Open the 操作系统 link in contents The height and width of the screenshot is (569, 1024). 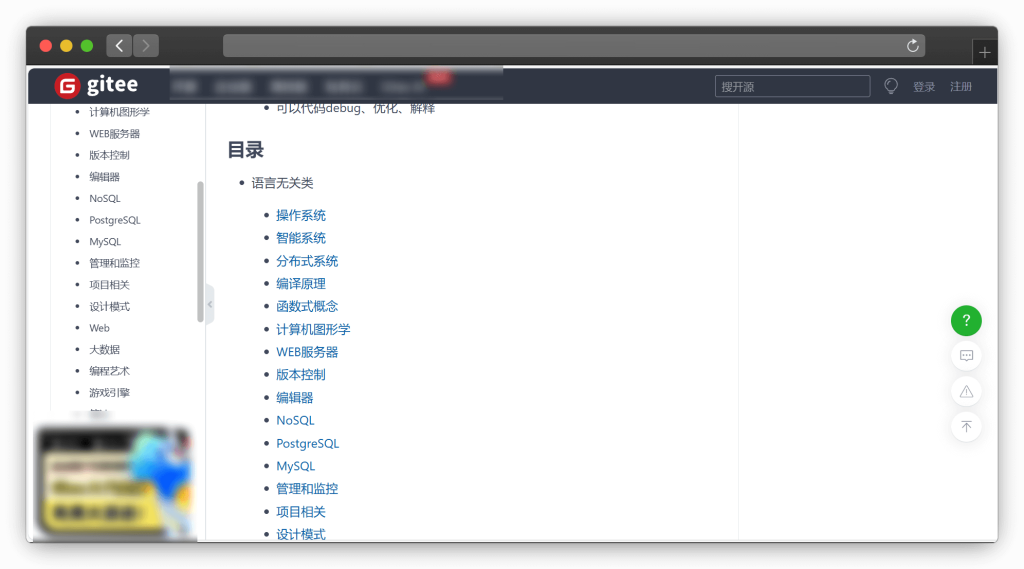[300, 215]
